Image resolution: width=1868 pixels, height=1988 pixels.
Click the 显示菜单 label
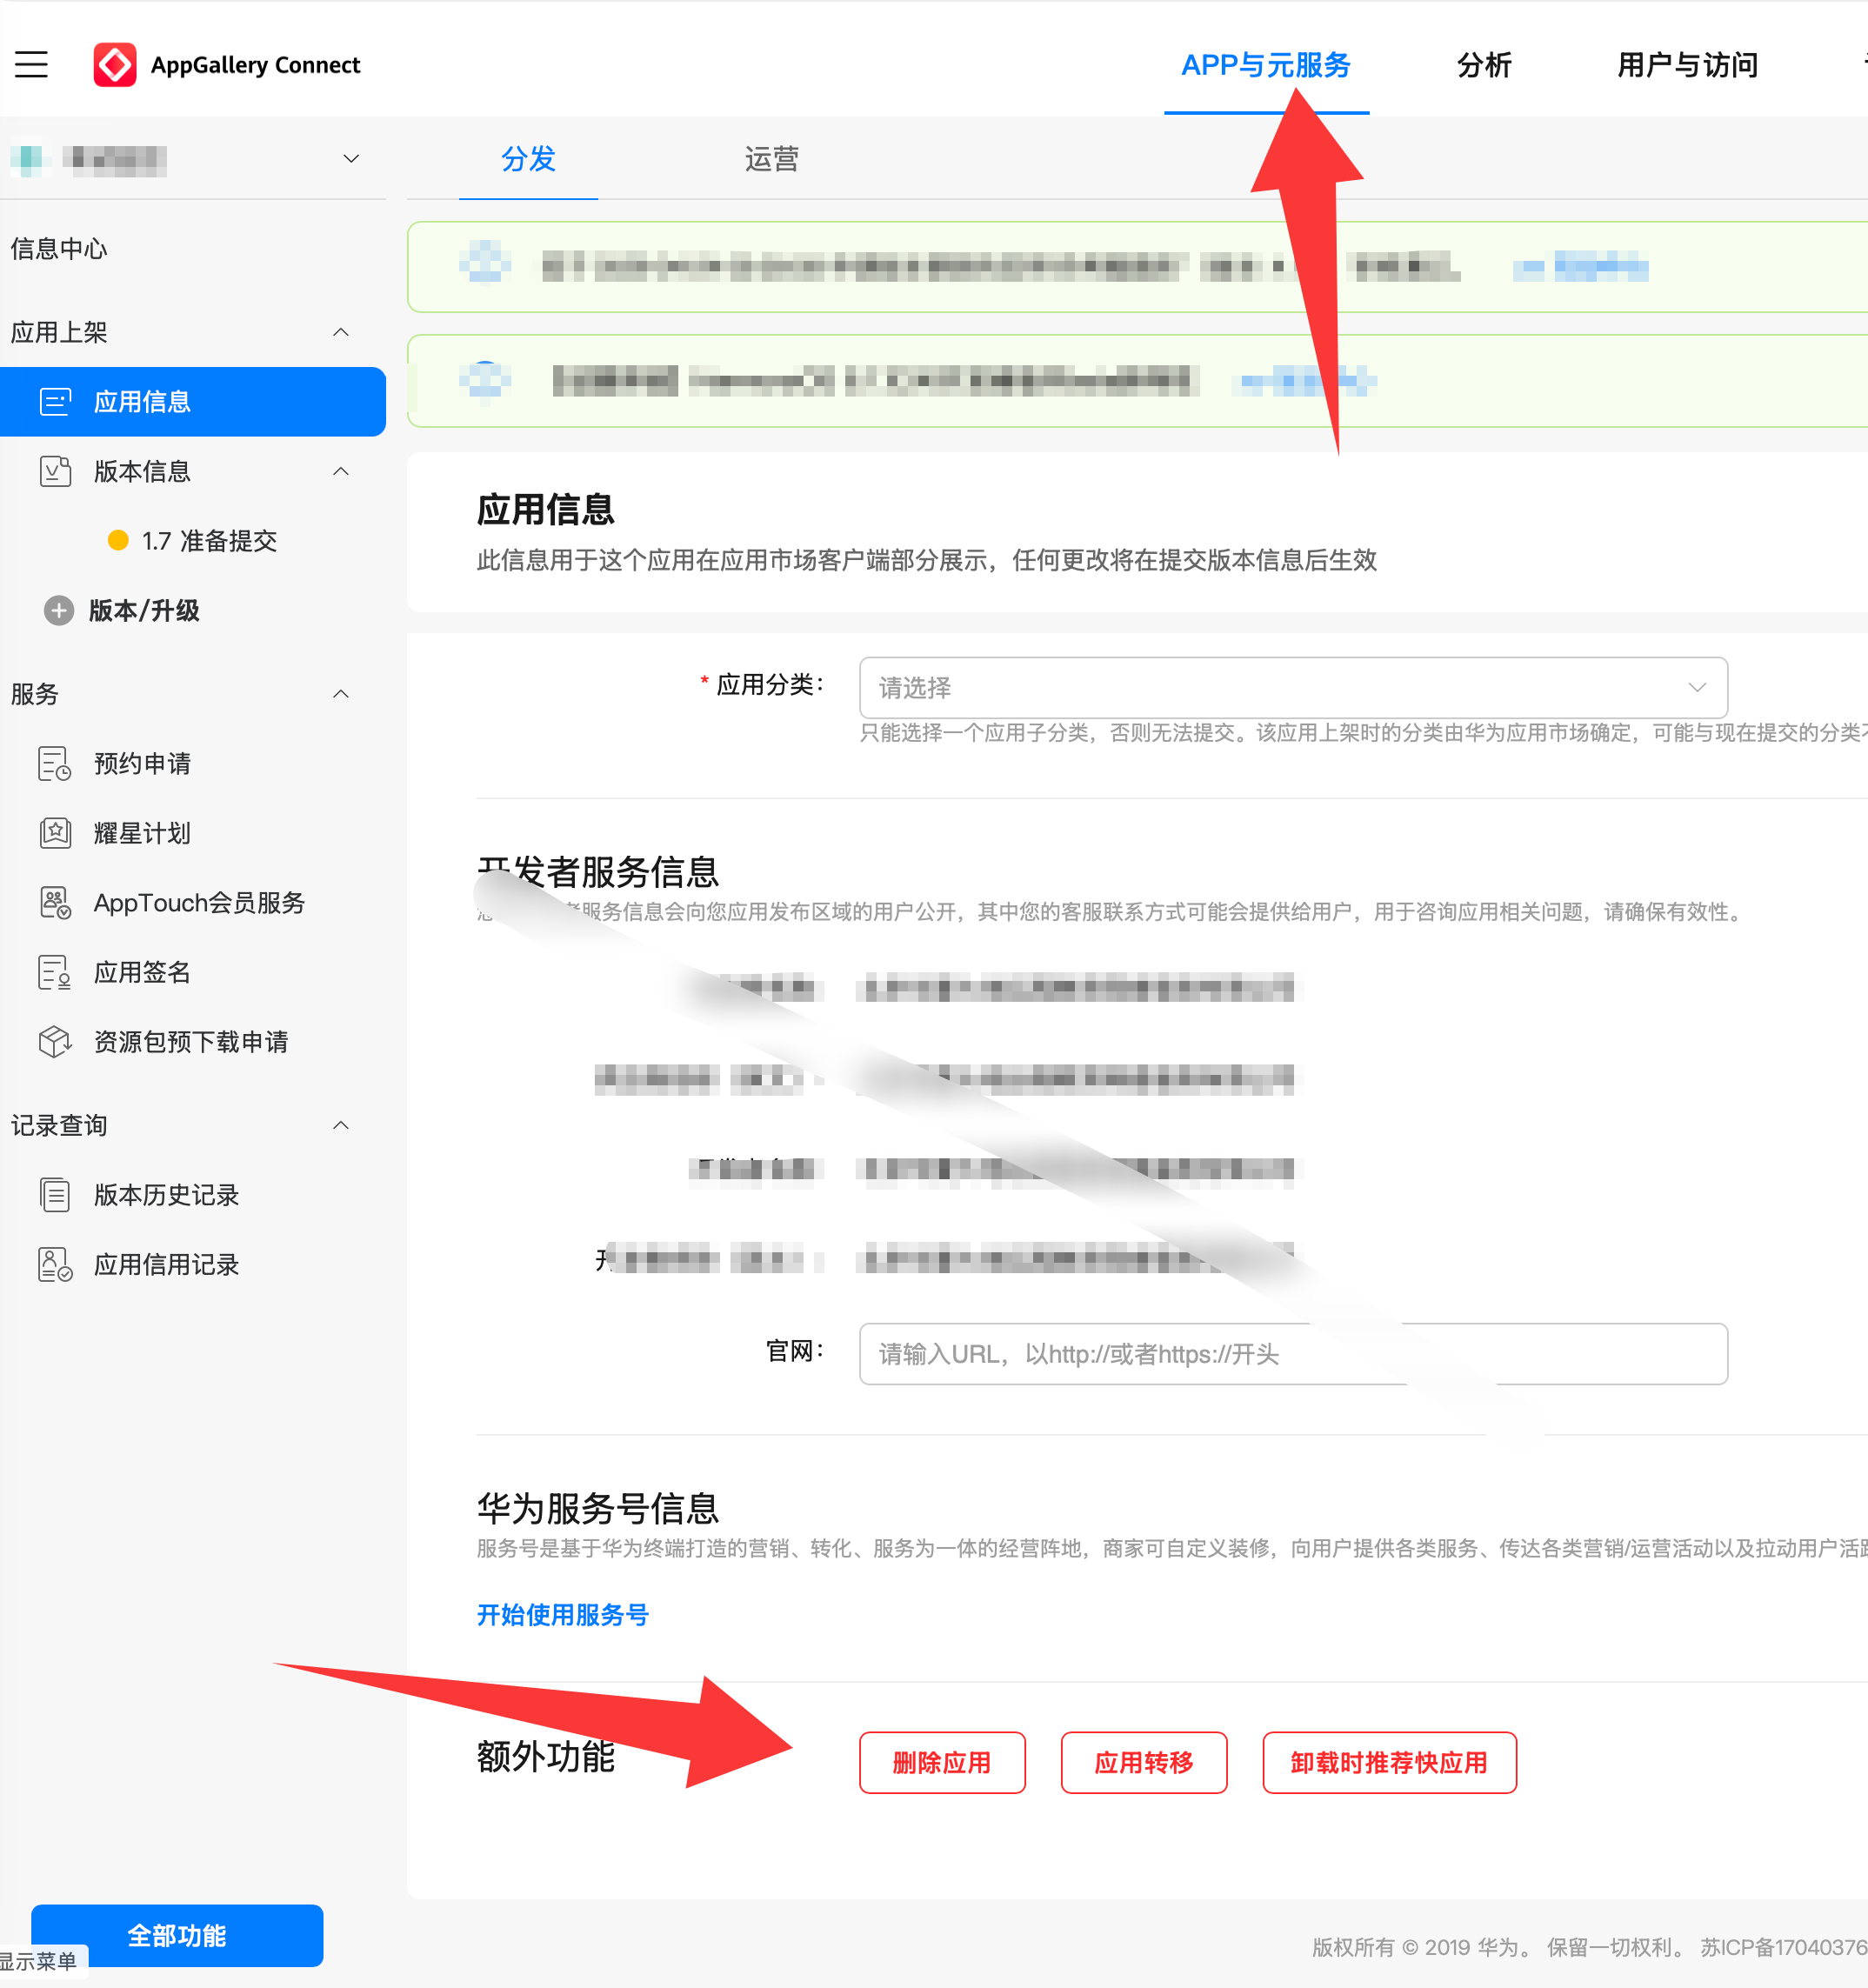click(x=39, y=1961)
